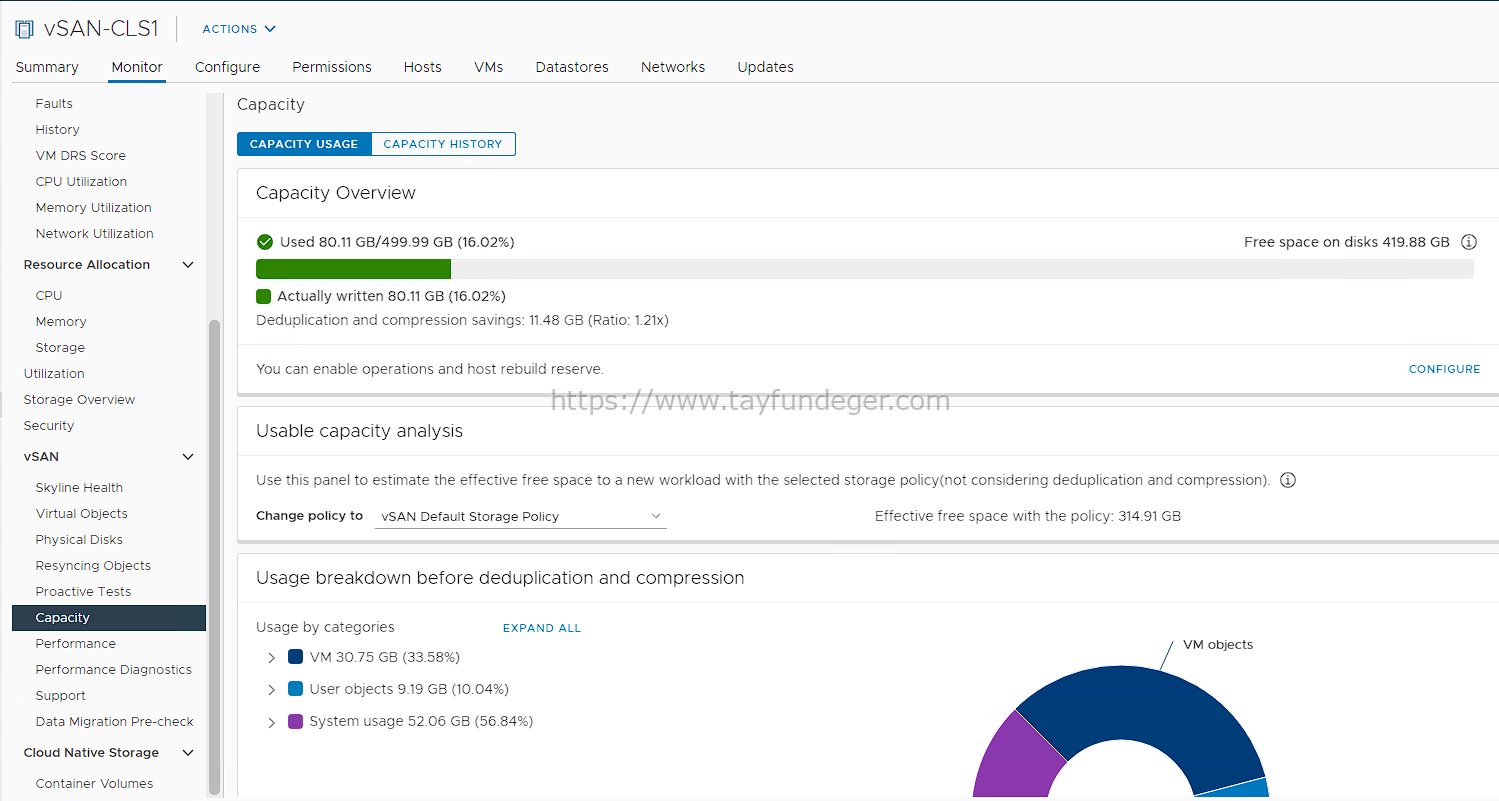1499x801 pixels.
Task: Open the Change policy to dropdown
Action: coord(520,516)
